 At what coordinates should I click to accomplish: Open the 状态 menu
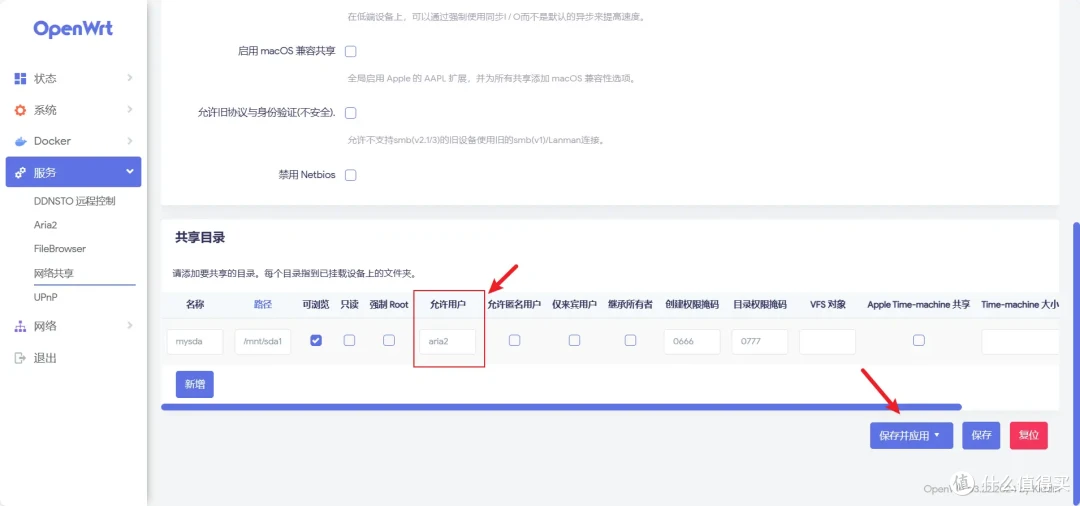73,78
